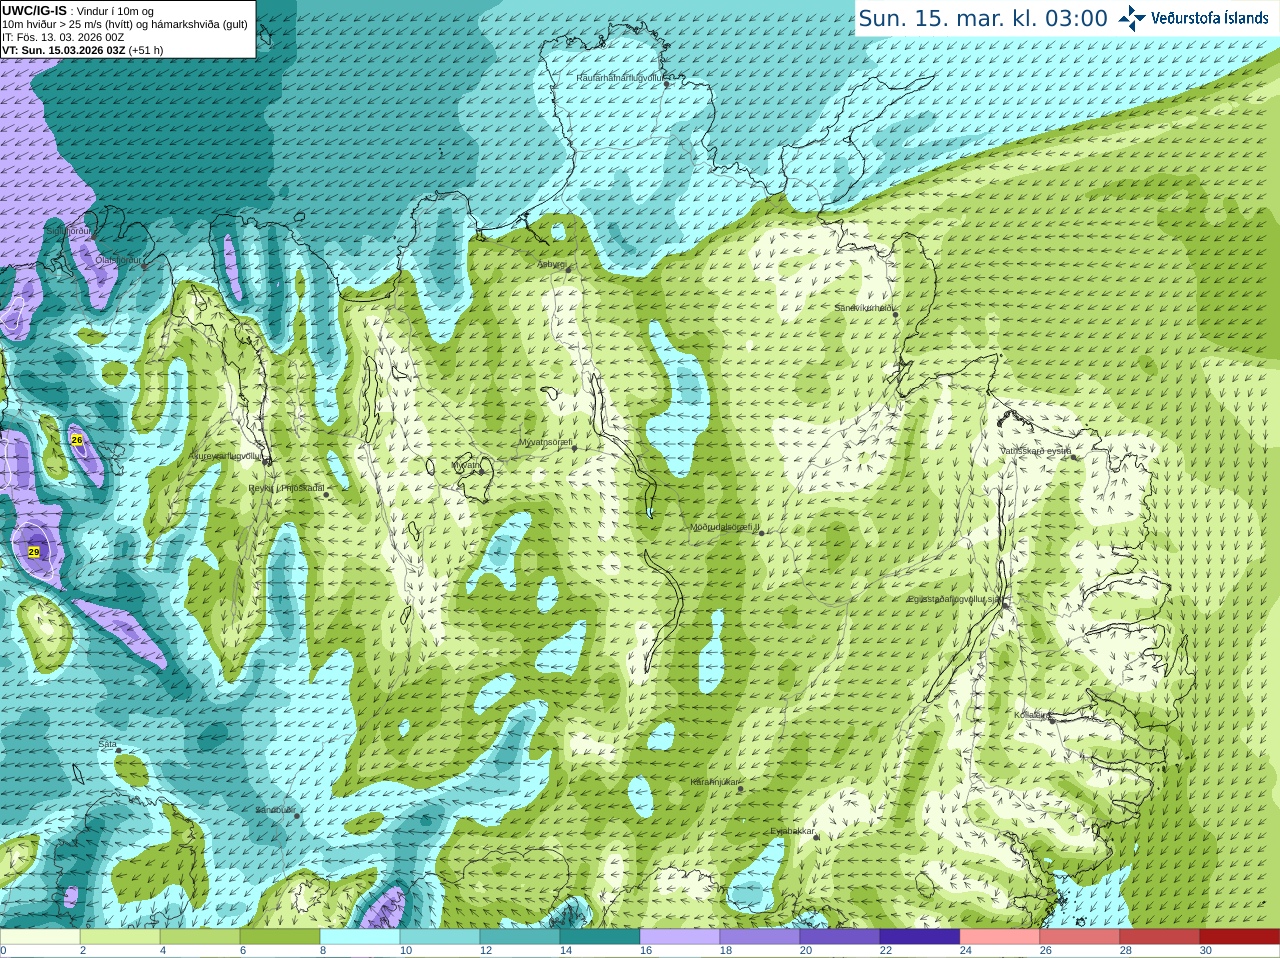Click the Kollaleira station marker
Image resolution: width=1280 pixels, height=958 pixels.
[x=1053, y=720]
